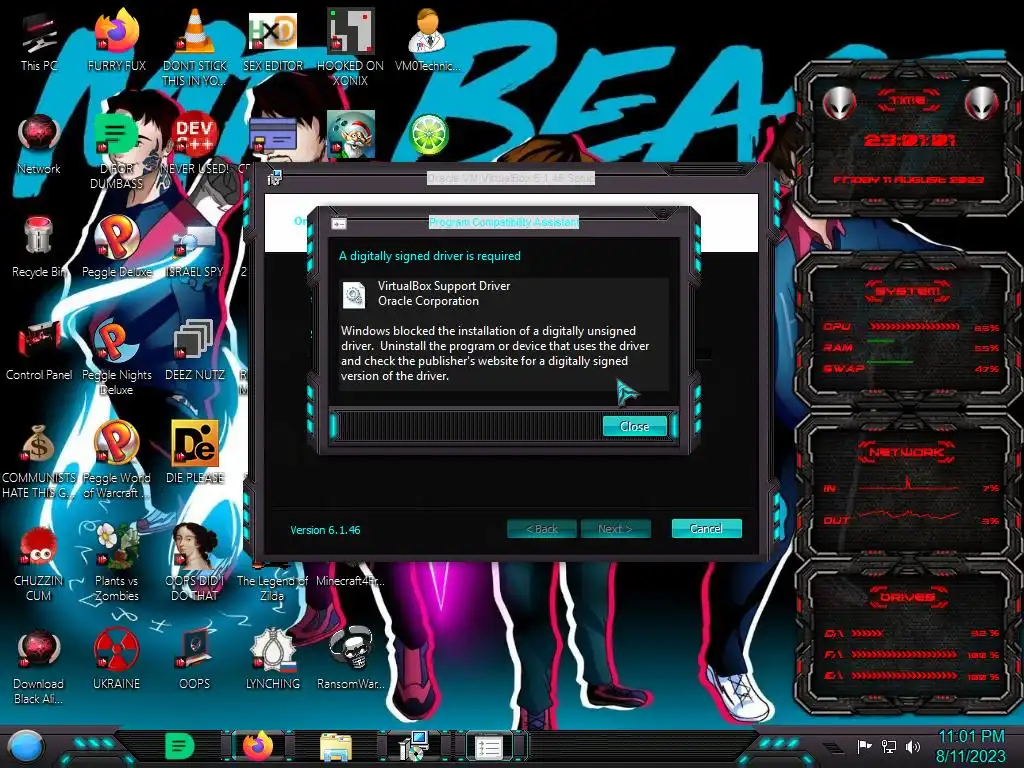Viewport: 1024px width, 768px height.
Task: Open the network tray icon
Action: pyautogui.click(x=889, y=746)
